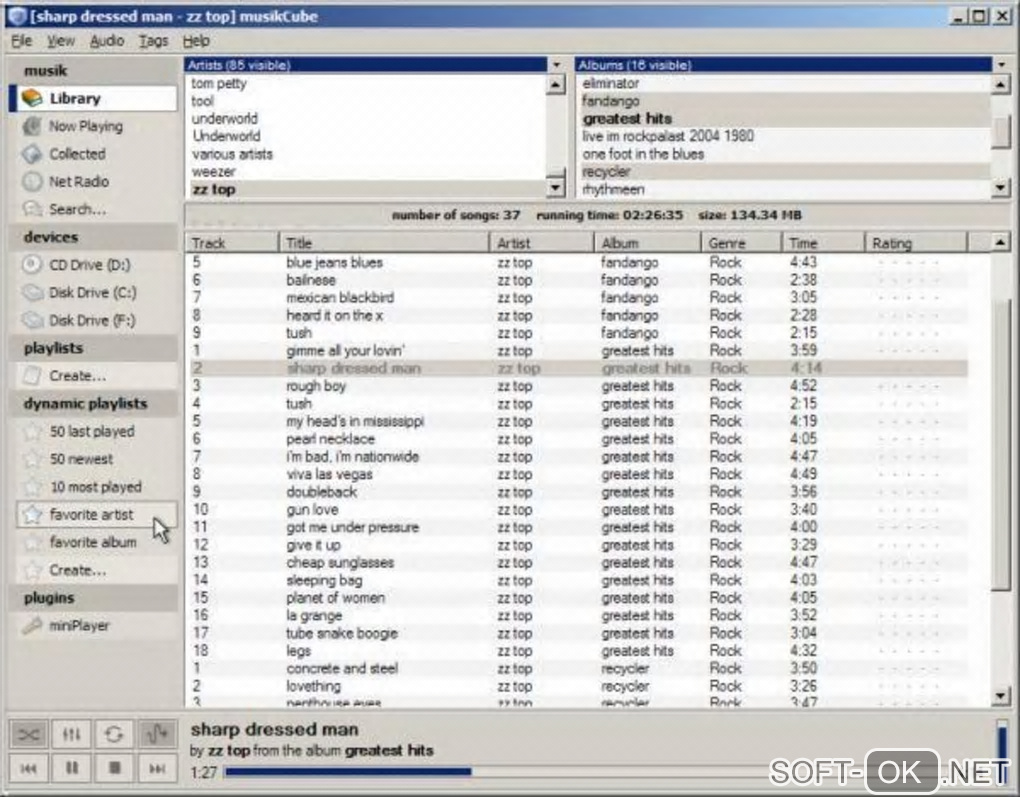Open the Tags menu
This screenshot has width=1020, height=797.
(x=154, y=41)
